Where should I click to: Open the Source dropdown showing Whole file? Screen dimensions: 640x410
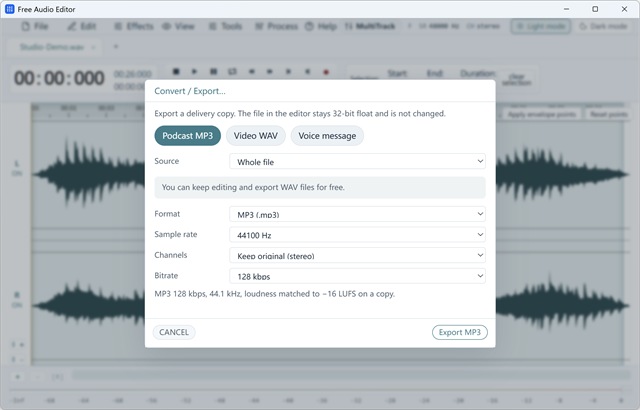[357, 162]
